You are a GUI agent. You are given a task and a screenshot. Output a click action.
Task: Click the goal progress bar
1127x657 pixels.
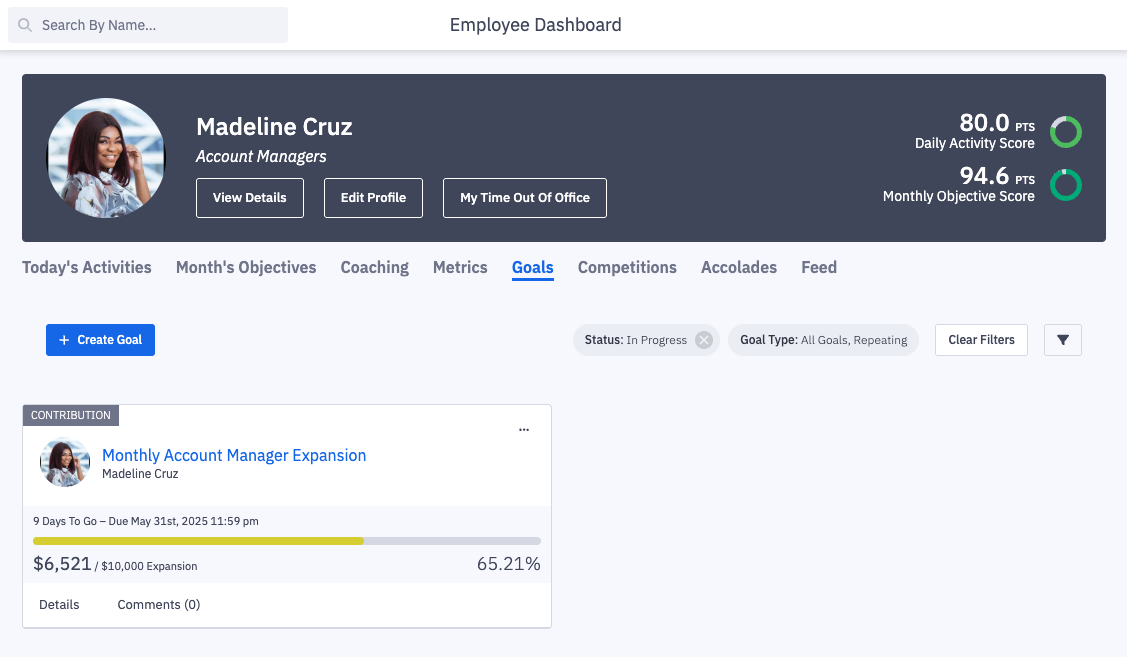pos(287,541)
